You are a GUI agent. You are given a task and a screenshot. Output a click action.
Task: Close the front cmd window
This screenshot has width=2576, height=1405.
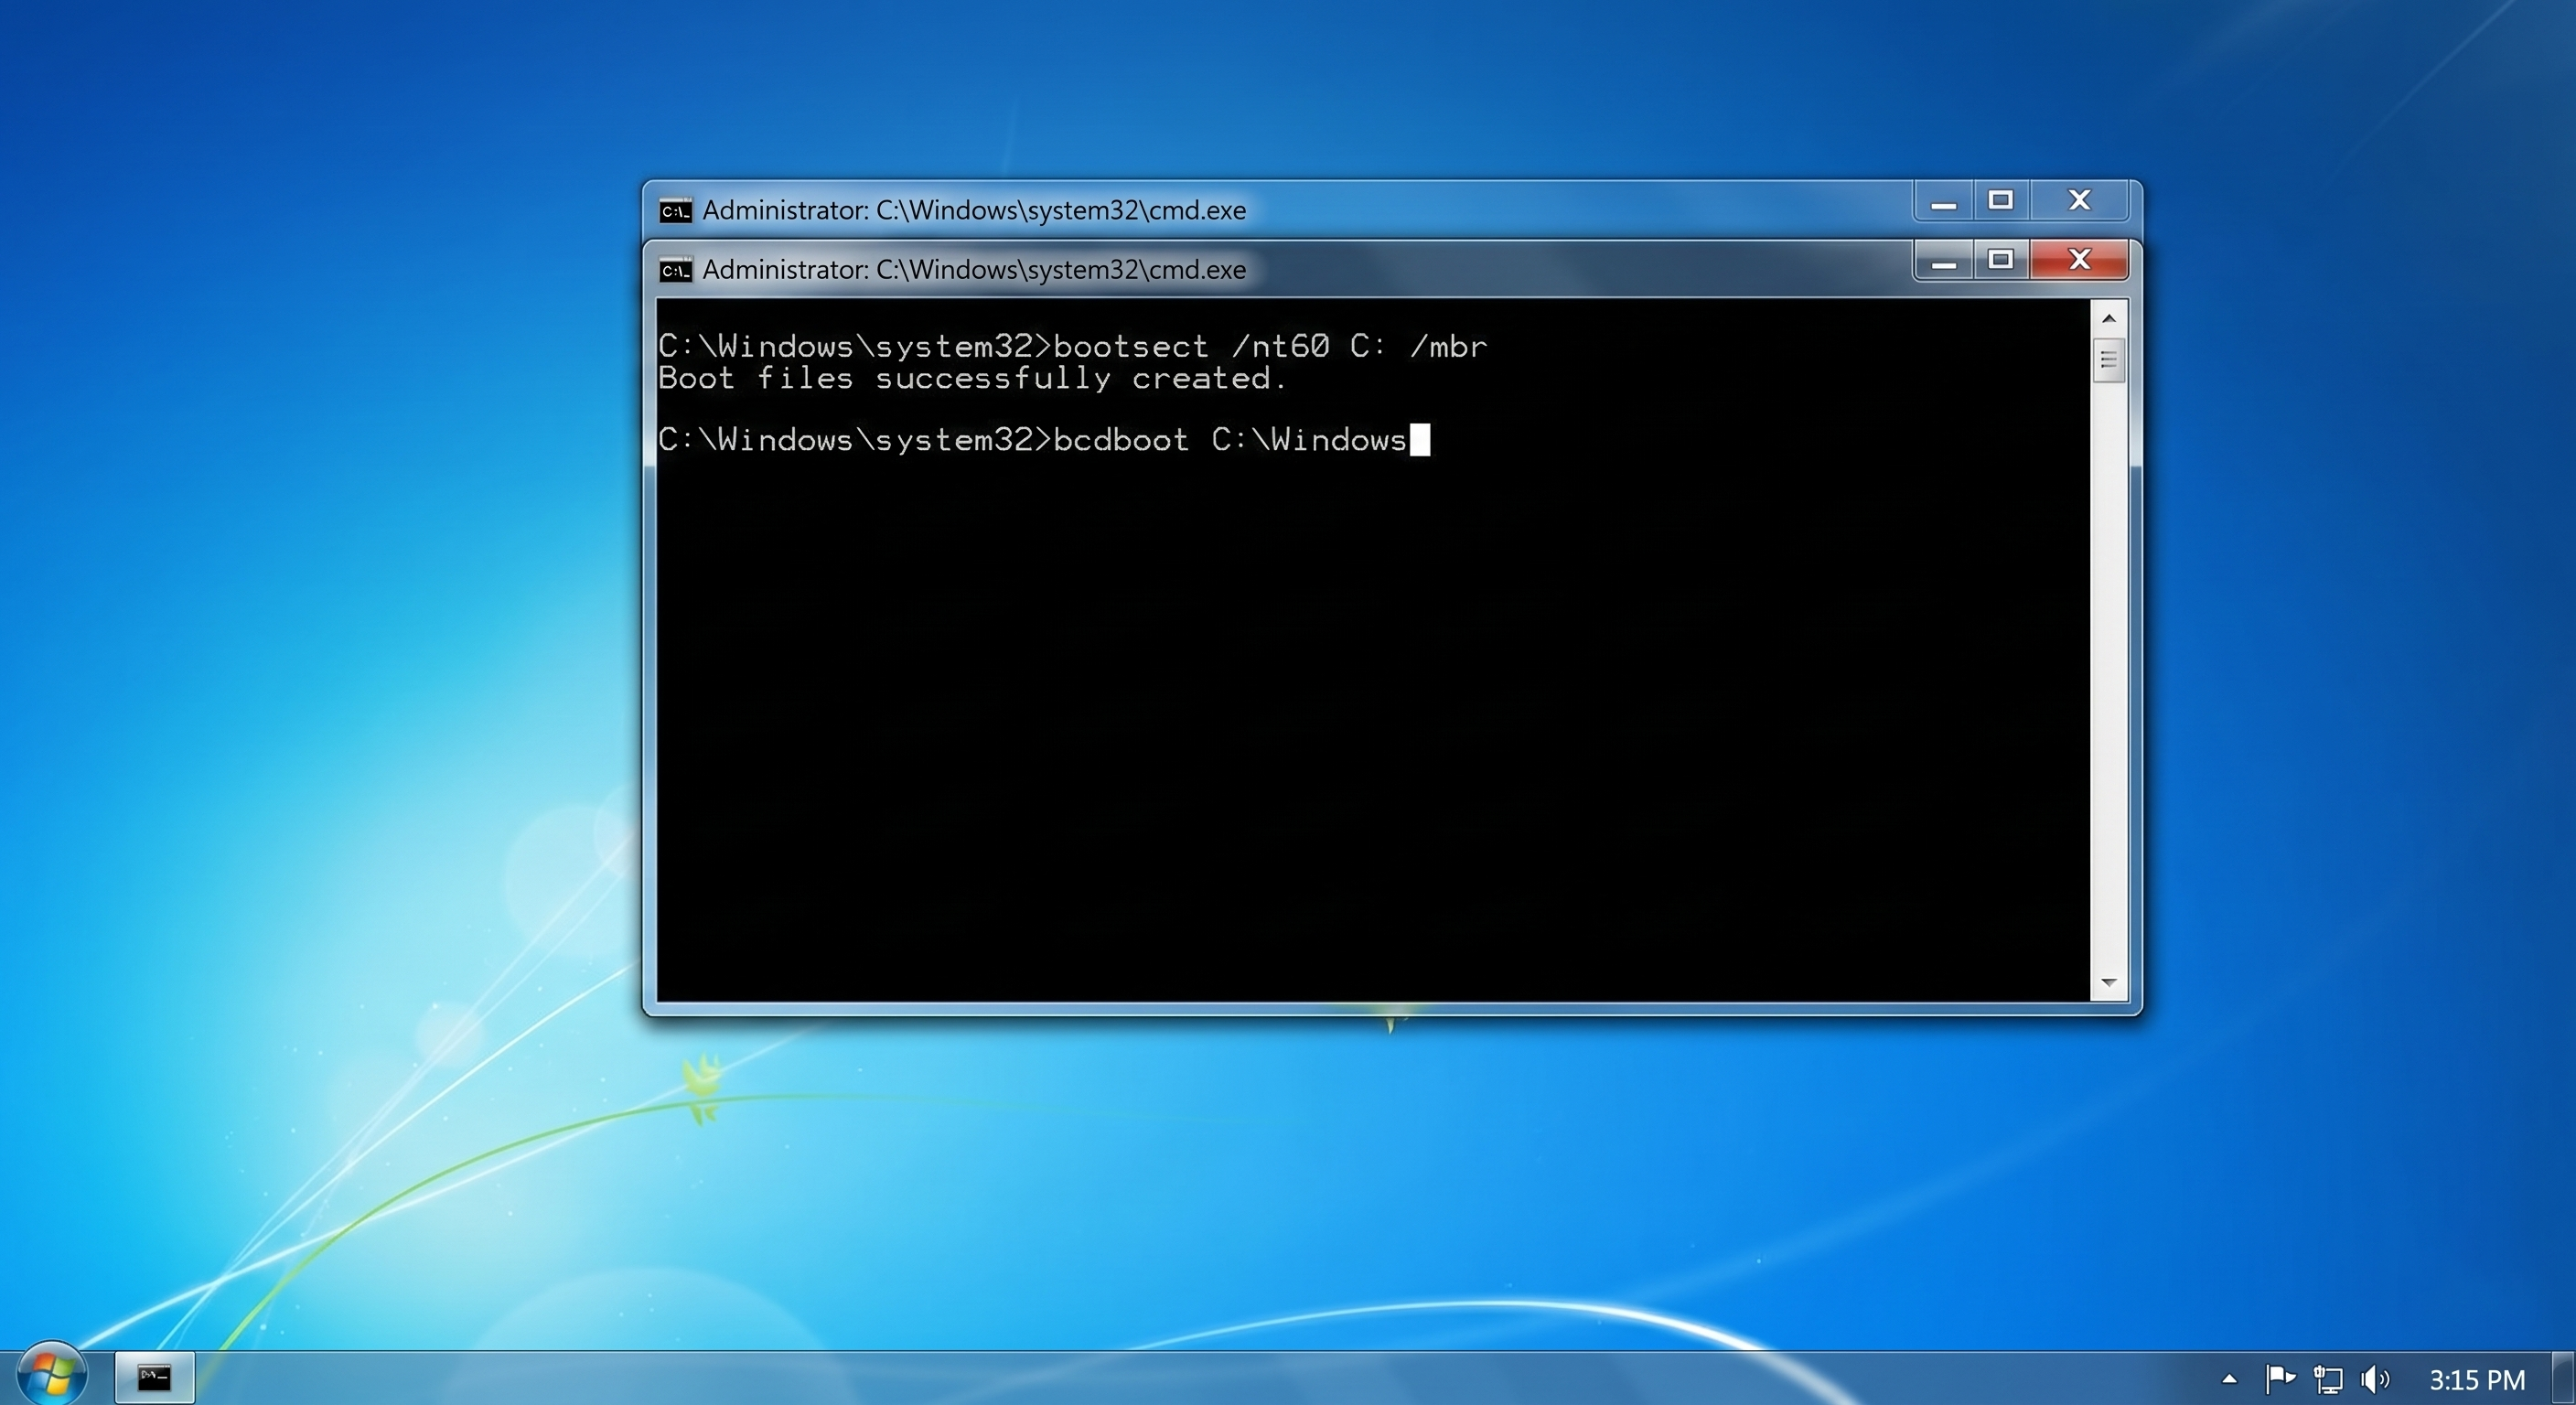click(2079, 260)
